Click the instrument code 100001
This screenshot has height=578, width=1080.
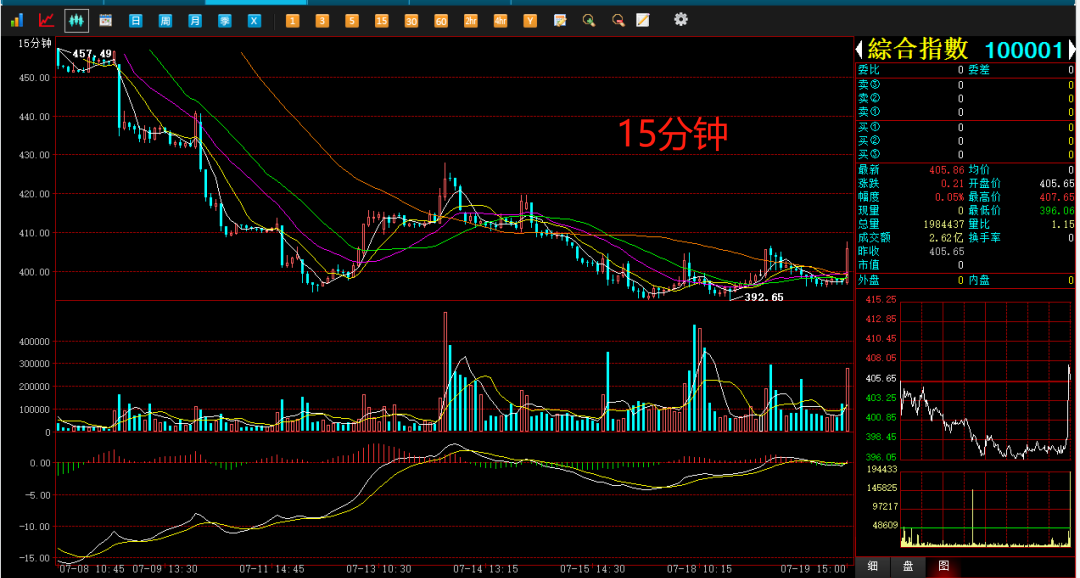(1024, 50)
